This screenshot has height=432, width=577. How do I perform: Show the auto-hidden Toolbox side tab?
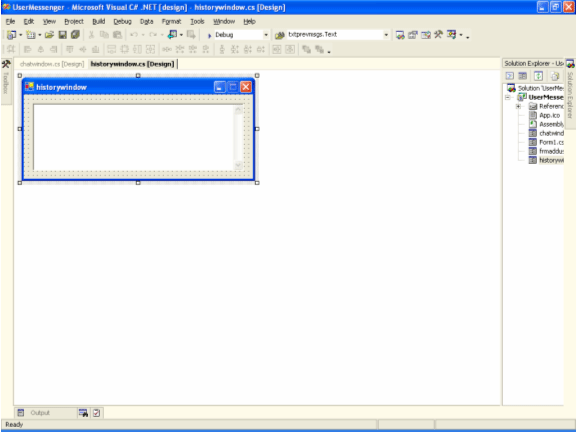coord(6,81)
